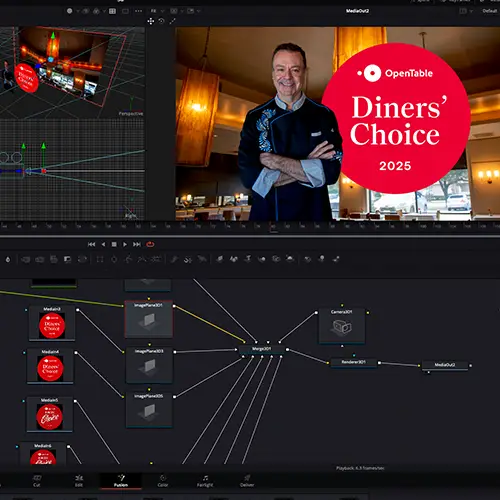Click the Perspective view label
This screenshot has width=500, height=500.
(131, 114)
